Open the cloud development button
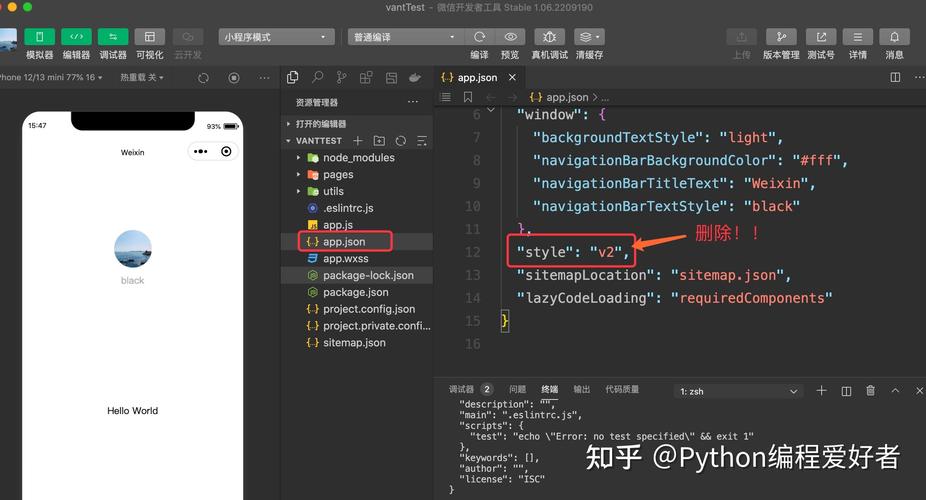 pos(188,37)
